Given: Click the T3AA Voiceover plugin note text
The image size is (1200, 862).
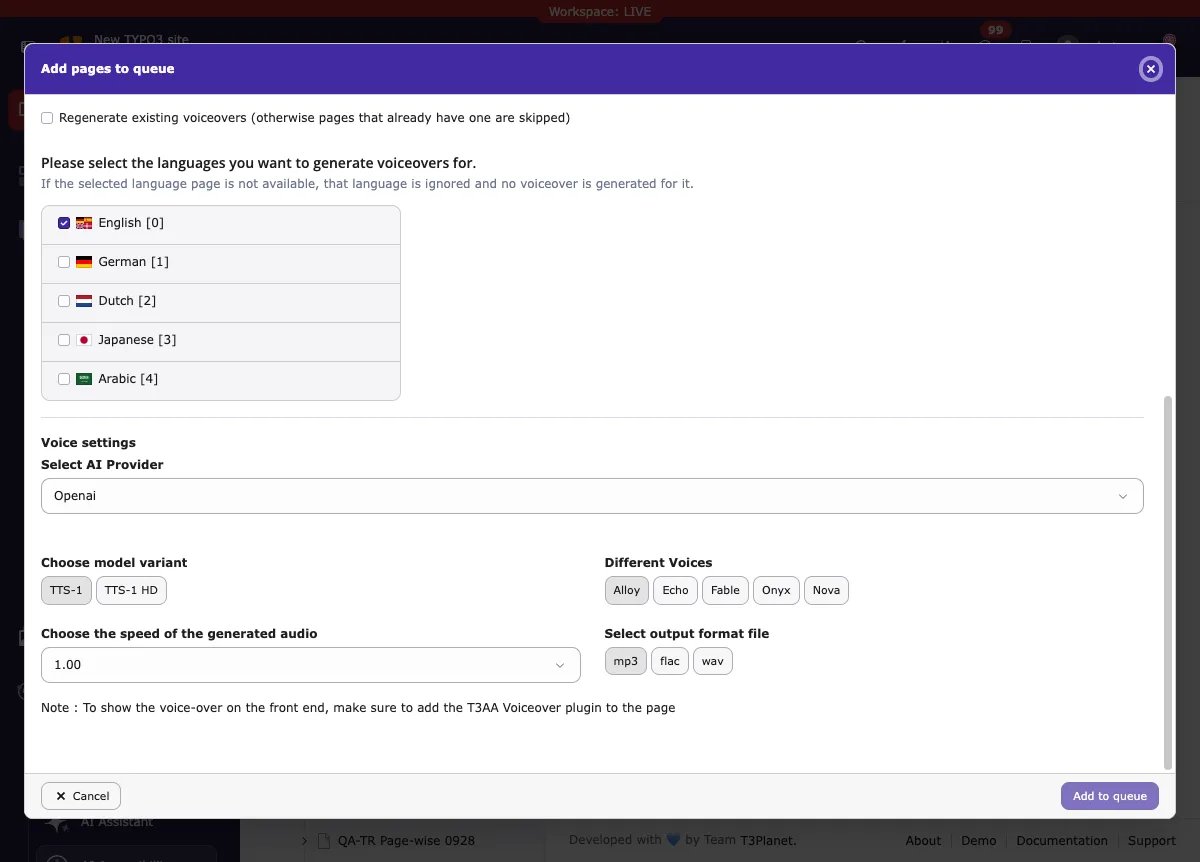Looking at the screenshot, I should [x=358, y=708].
